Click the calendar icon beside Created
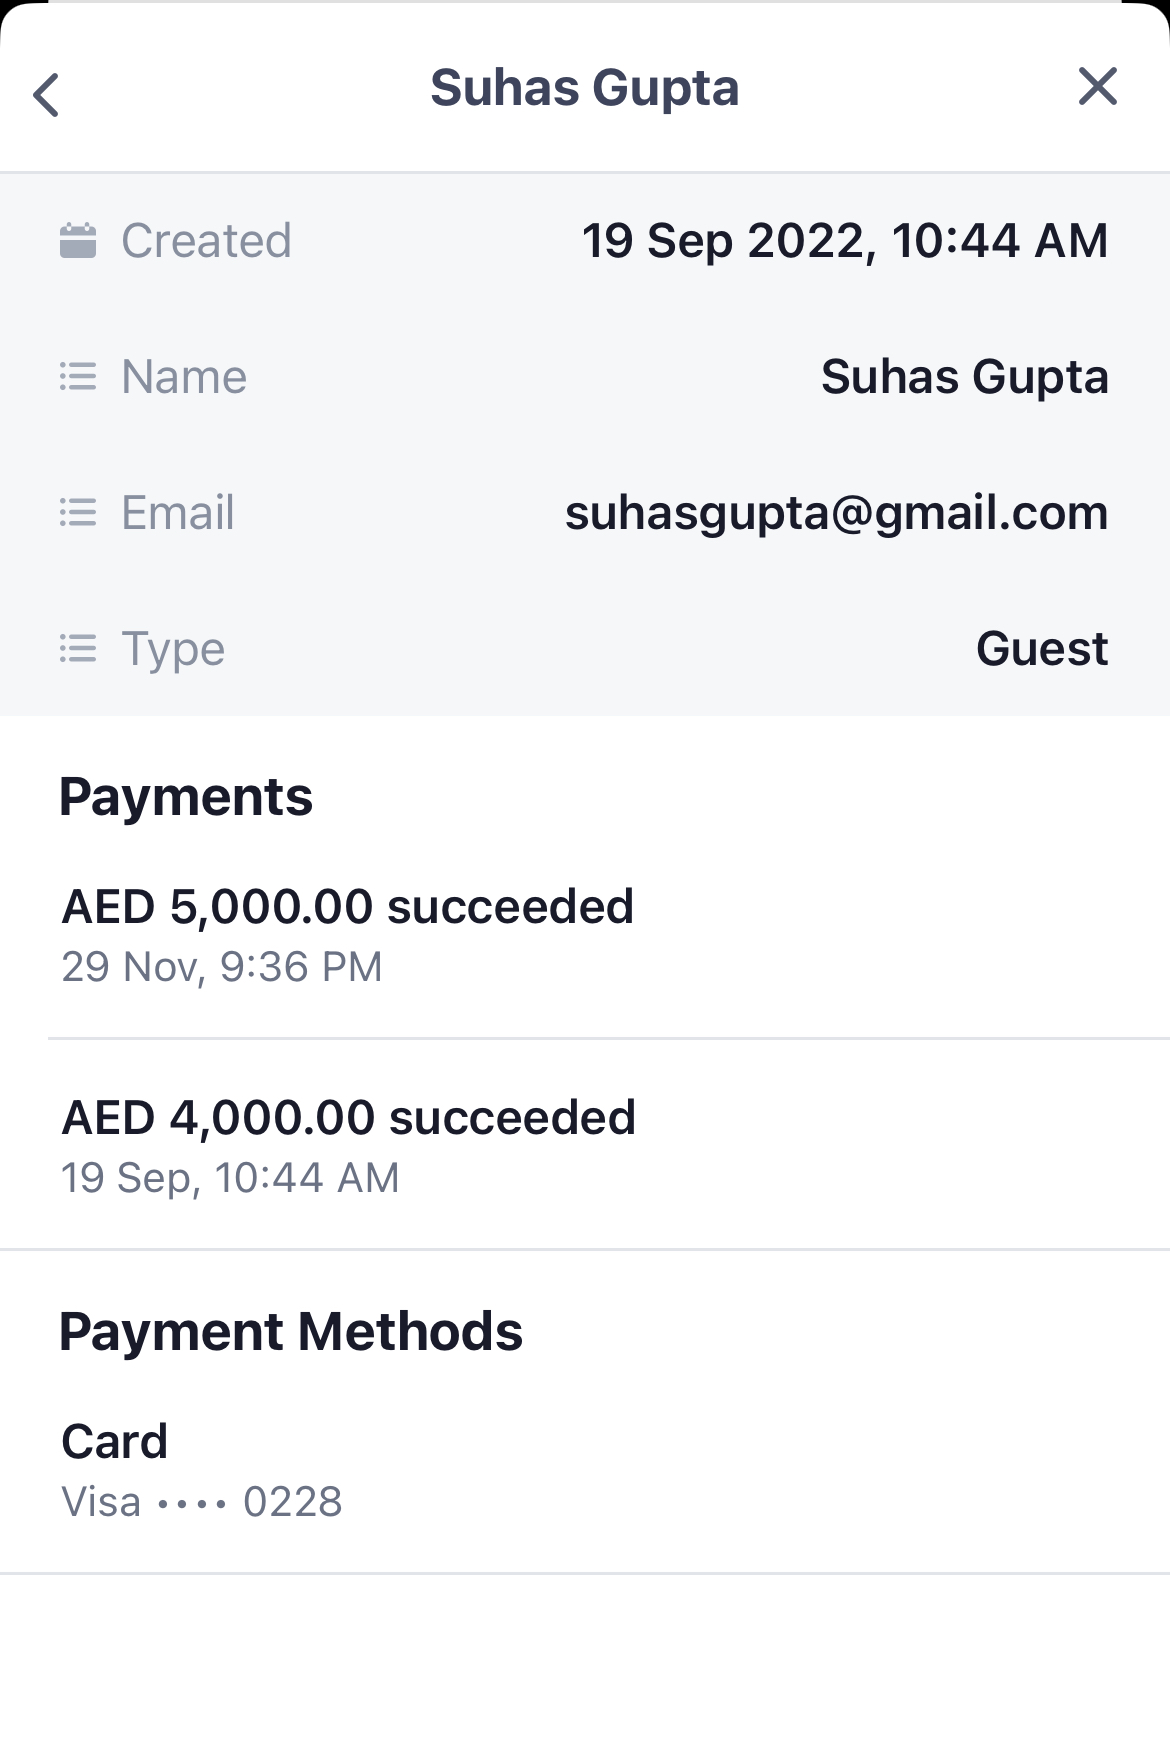This screenshot has height=1747, width=1170. click(78, 241)
